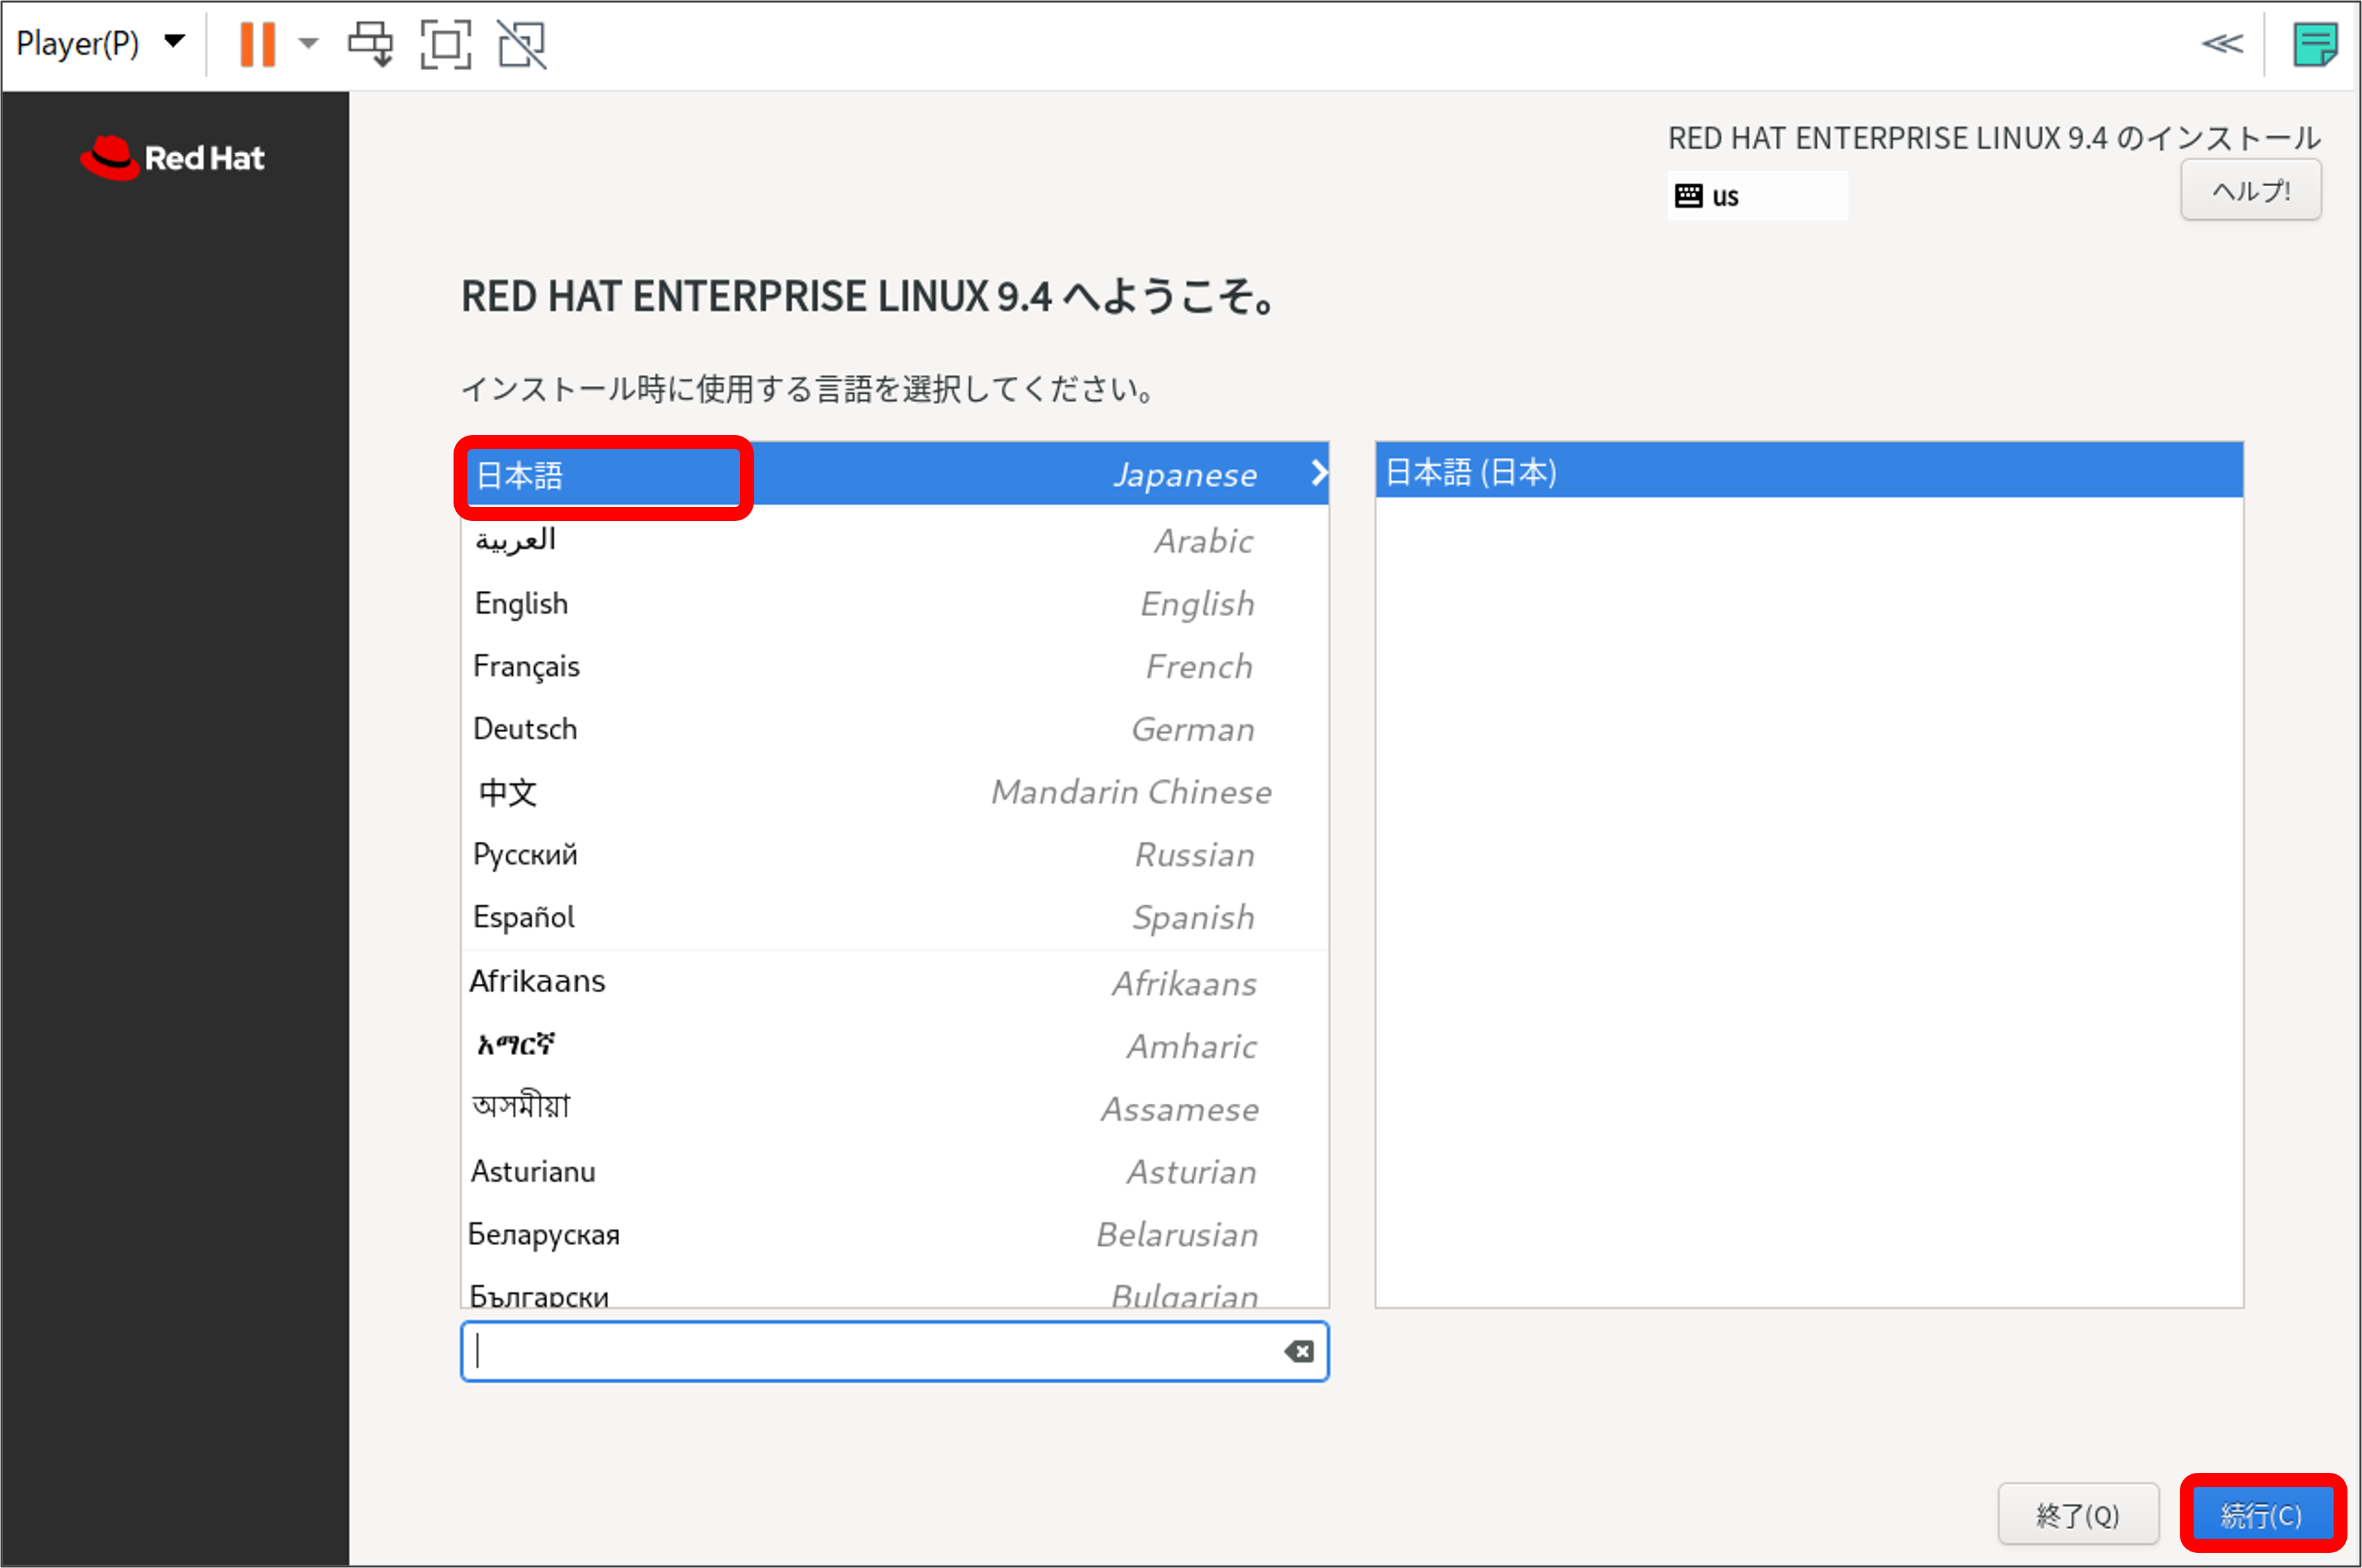Screen dimensions: 2362x1568
Task: Click the ヘルプ! help button
Action: click(x=2250, y=190)
